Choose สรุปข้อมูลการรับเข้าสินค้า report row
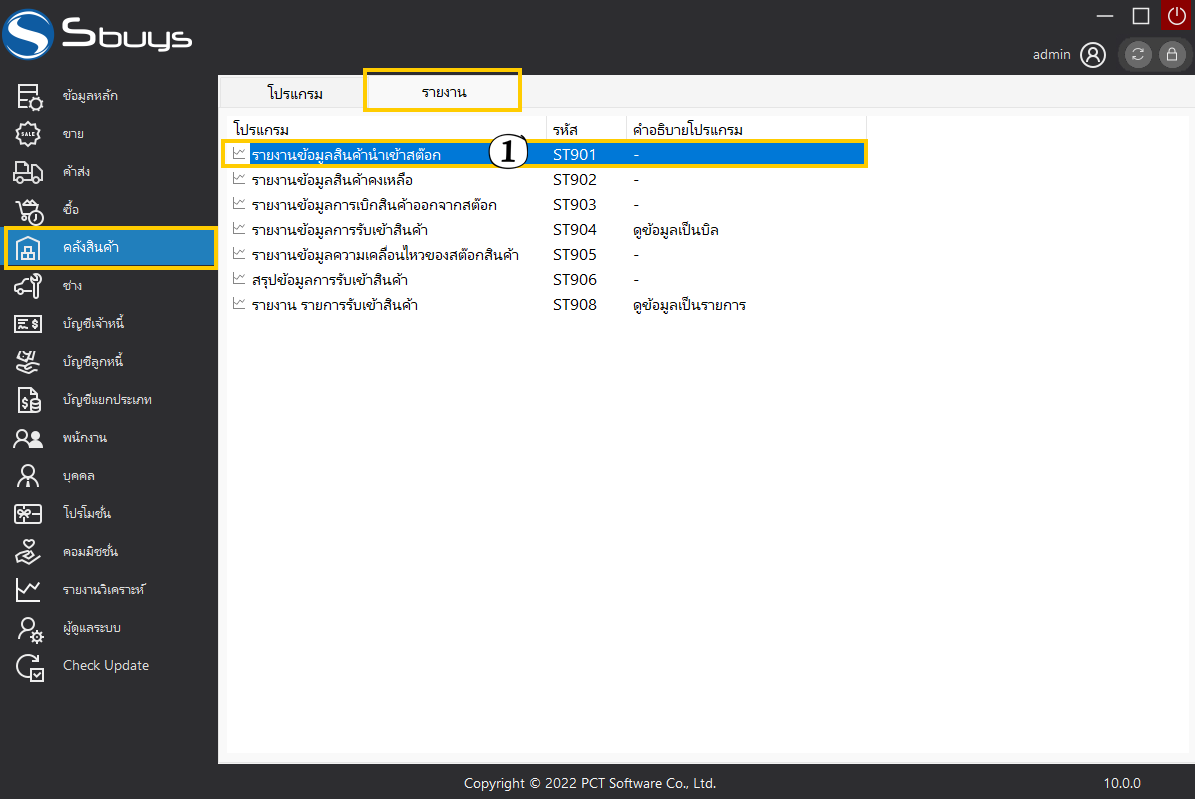 [329, 280]
